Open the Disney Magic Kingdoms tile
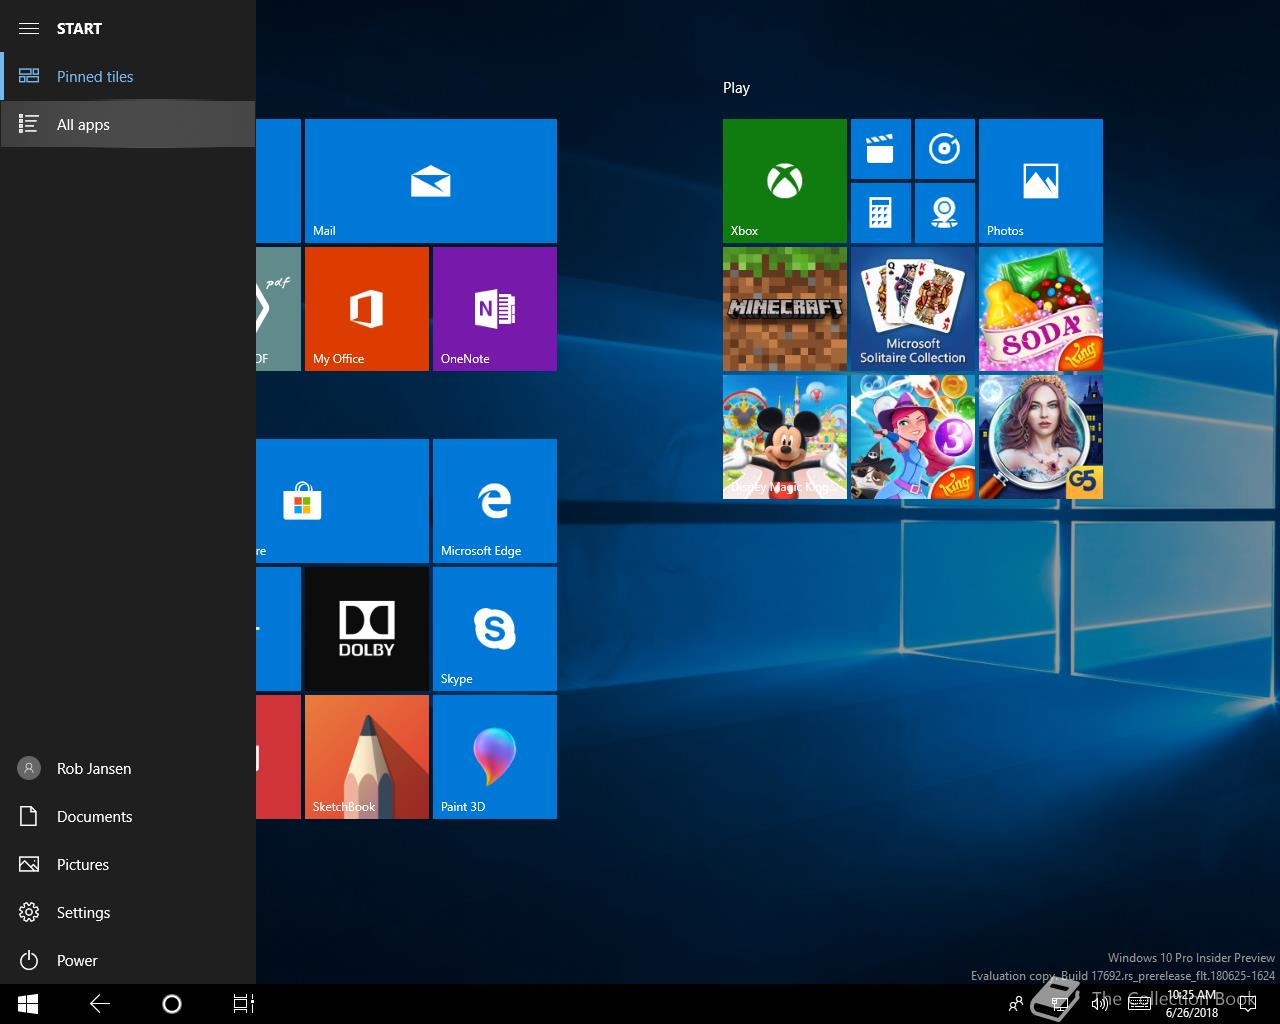 point(784,436)
